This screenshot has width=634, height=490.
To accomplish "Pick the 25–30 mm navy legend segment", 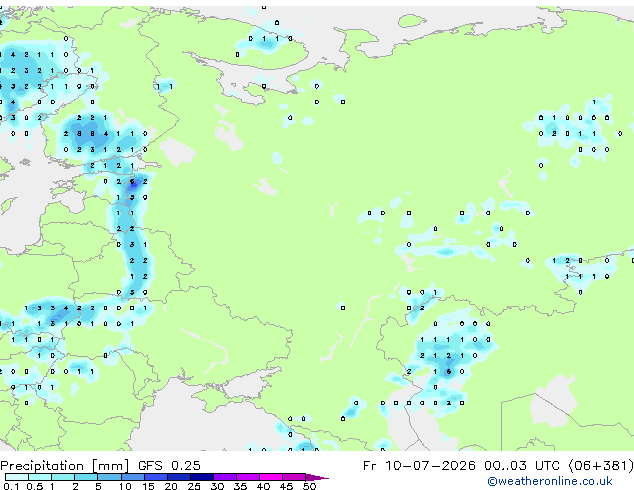I will (202, 477).
